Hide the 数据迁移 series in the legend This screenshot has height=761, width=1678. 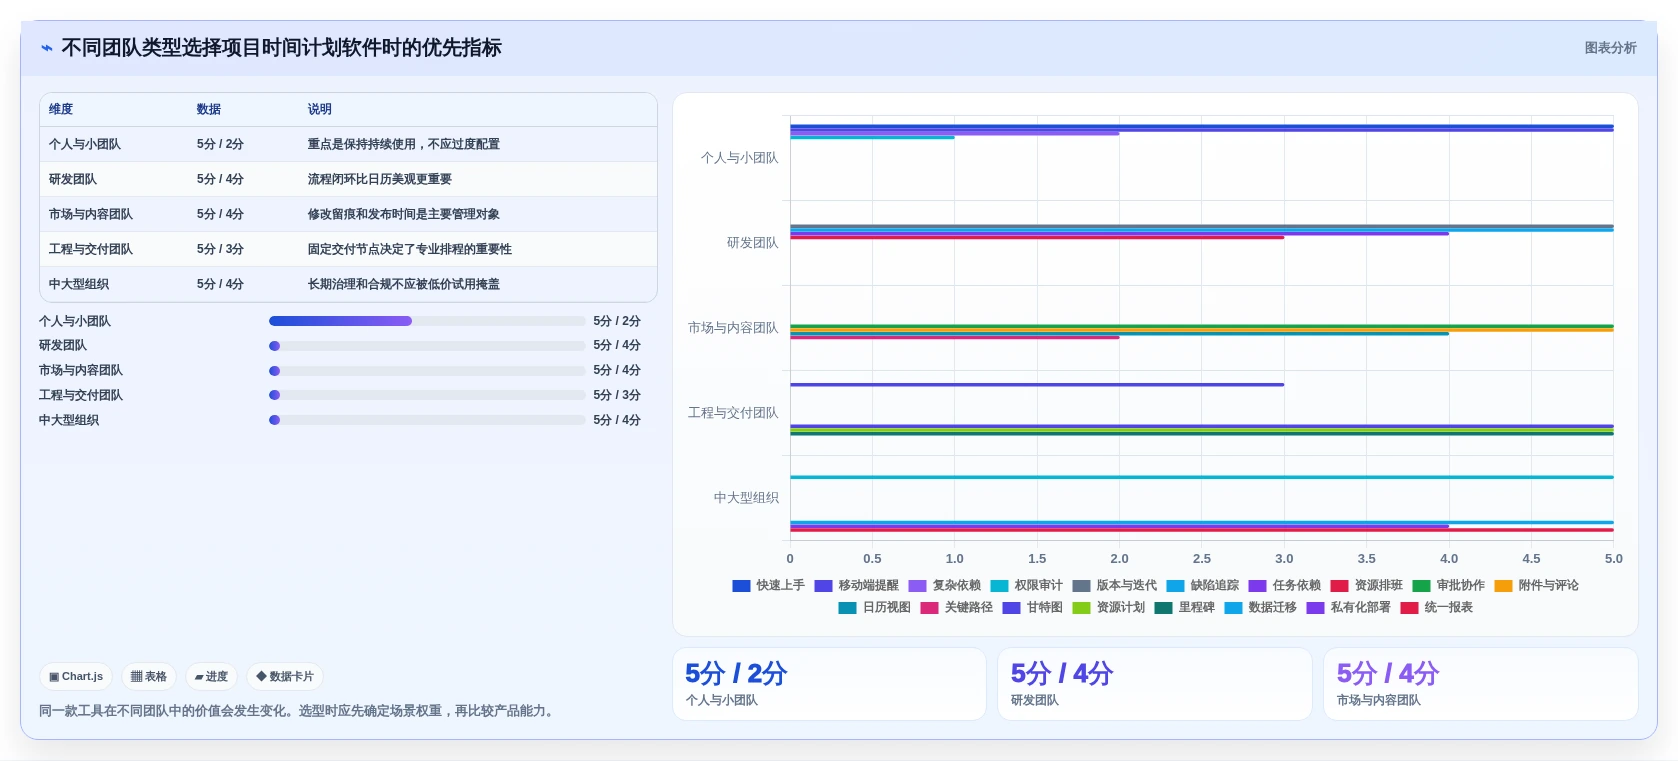pyautogui.click(x=1260, y=608)
